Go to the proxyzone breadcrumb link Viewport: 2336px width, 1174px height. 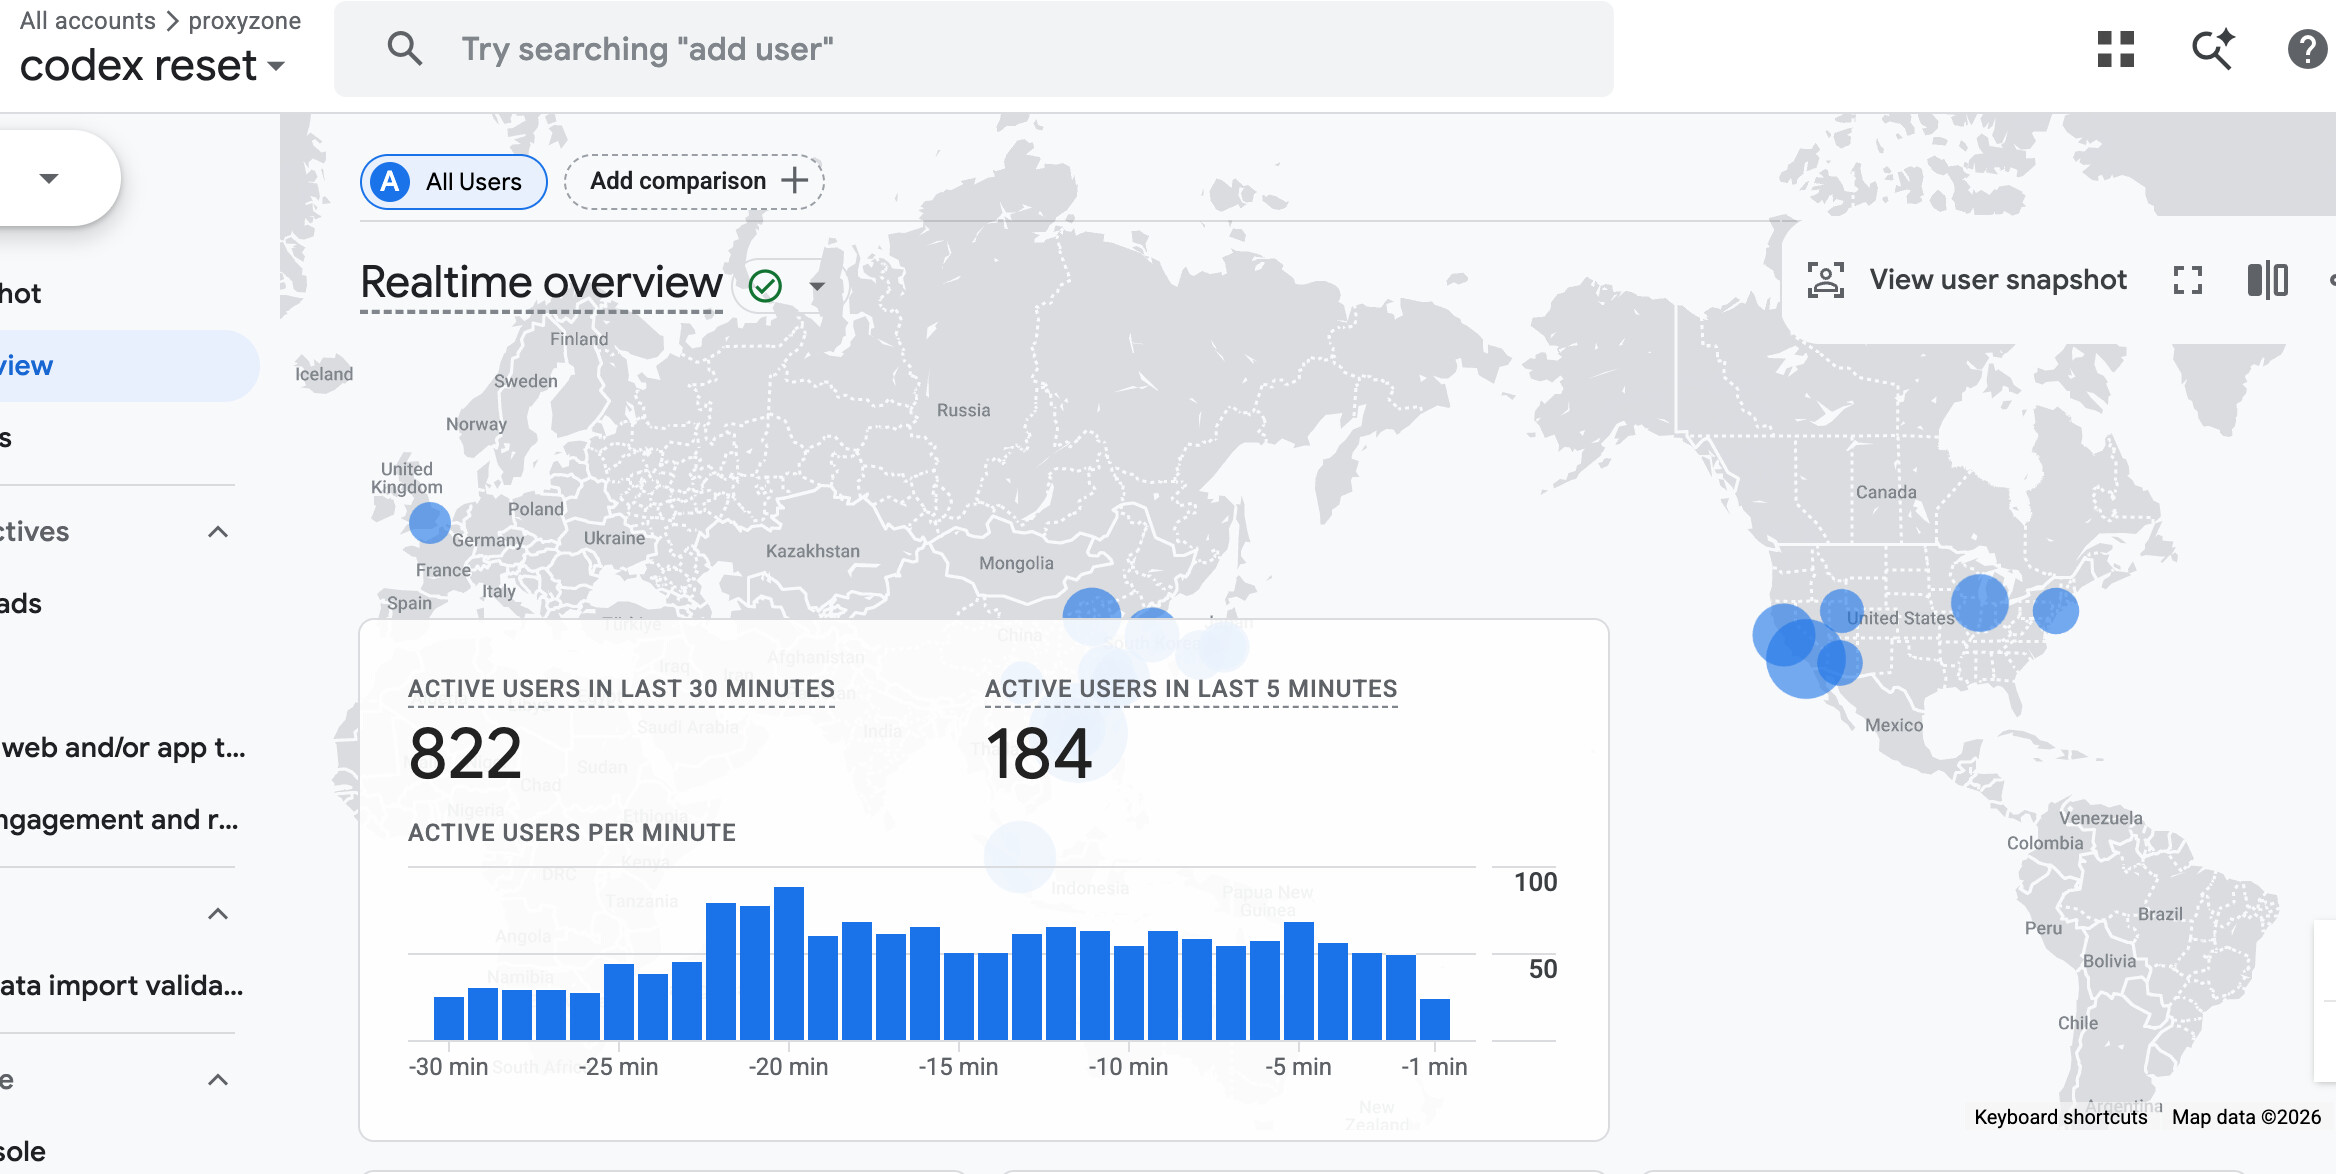[x=245, y=21]
